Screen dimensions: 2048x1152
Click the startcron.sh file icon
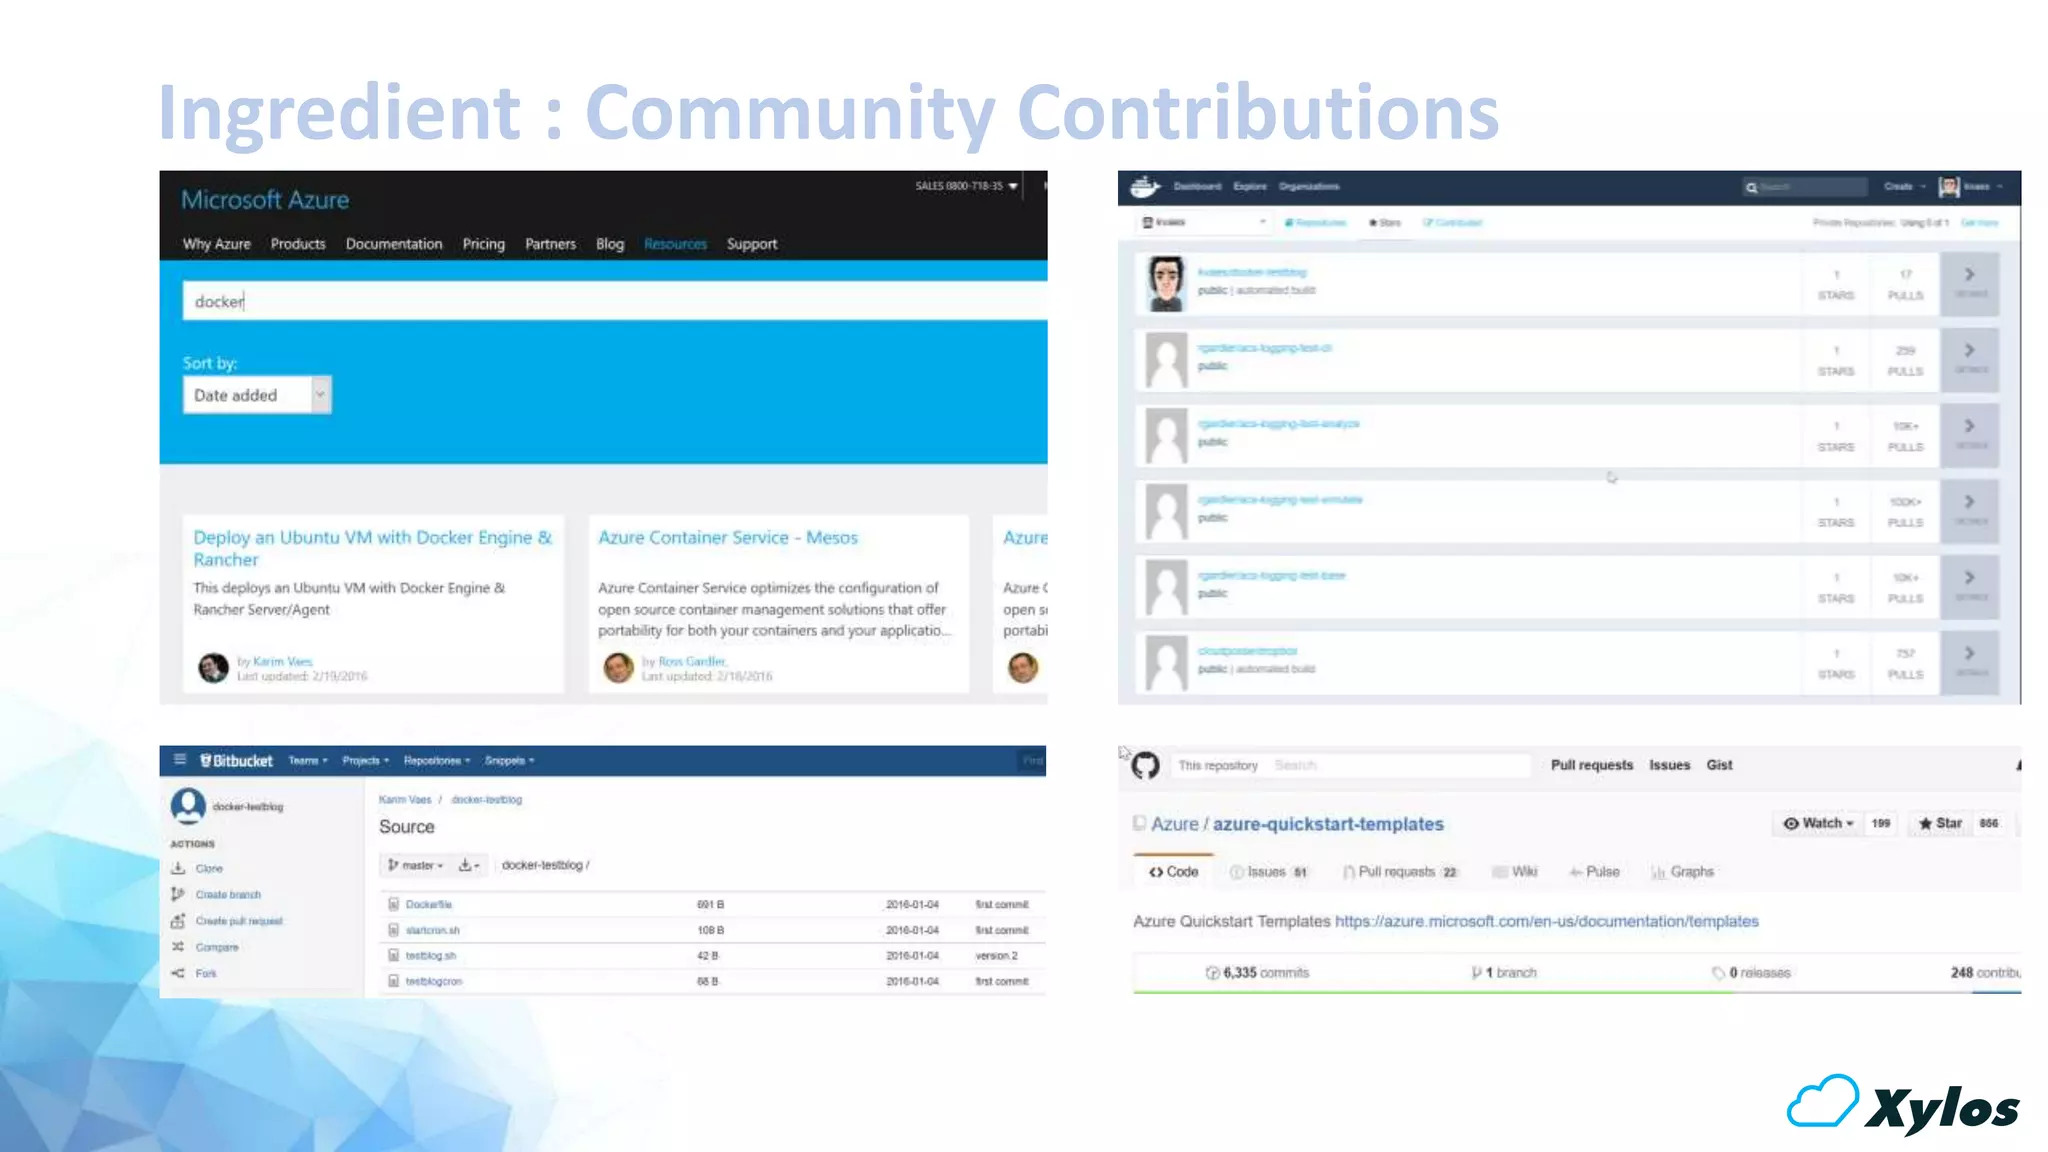tap(394, 930)
